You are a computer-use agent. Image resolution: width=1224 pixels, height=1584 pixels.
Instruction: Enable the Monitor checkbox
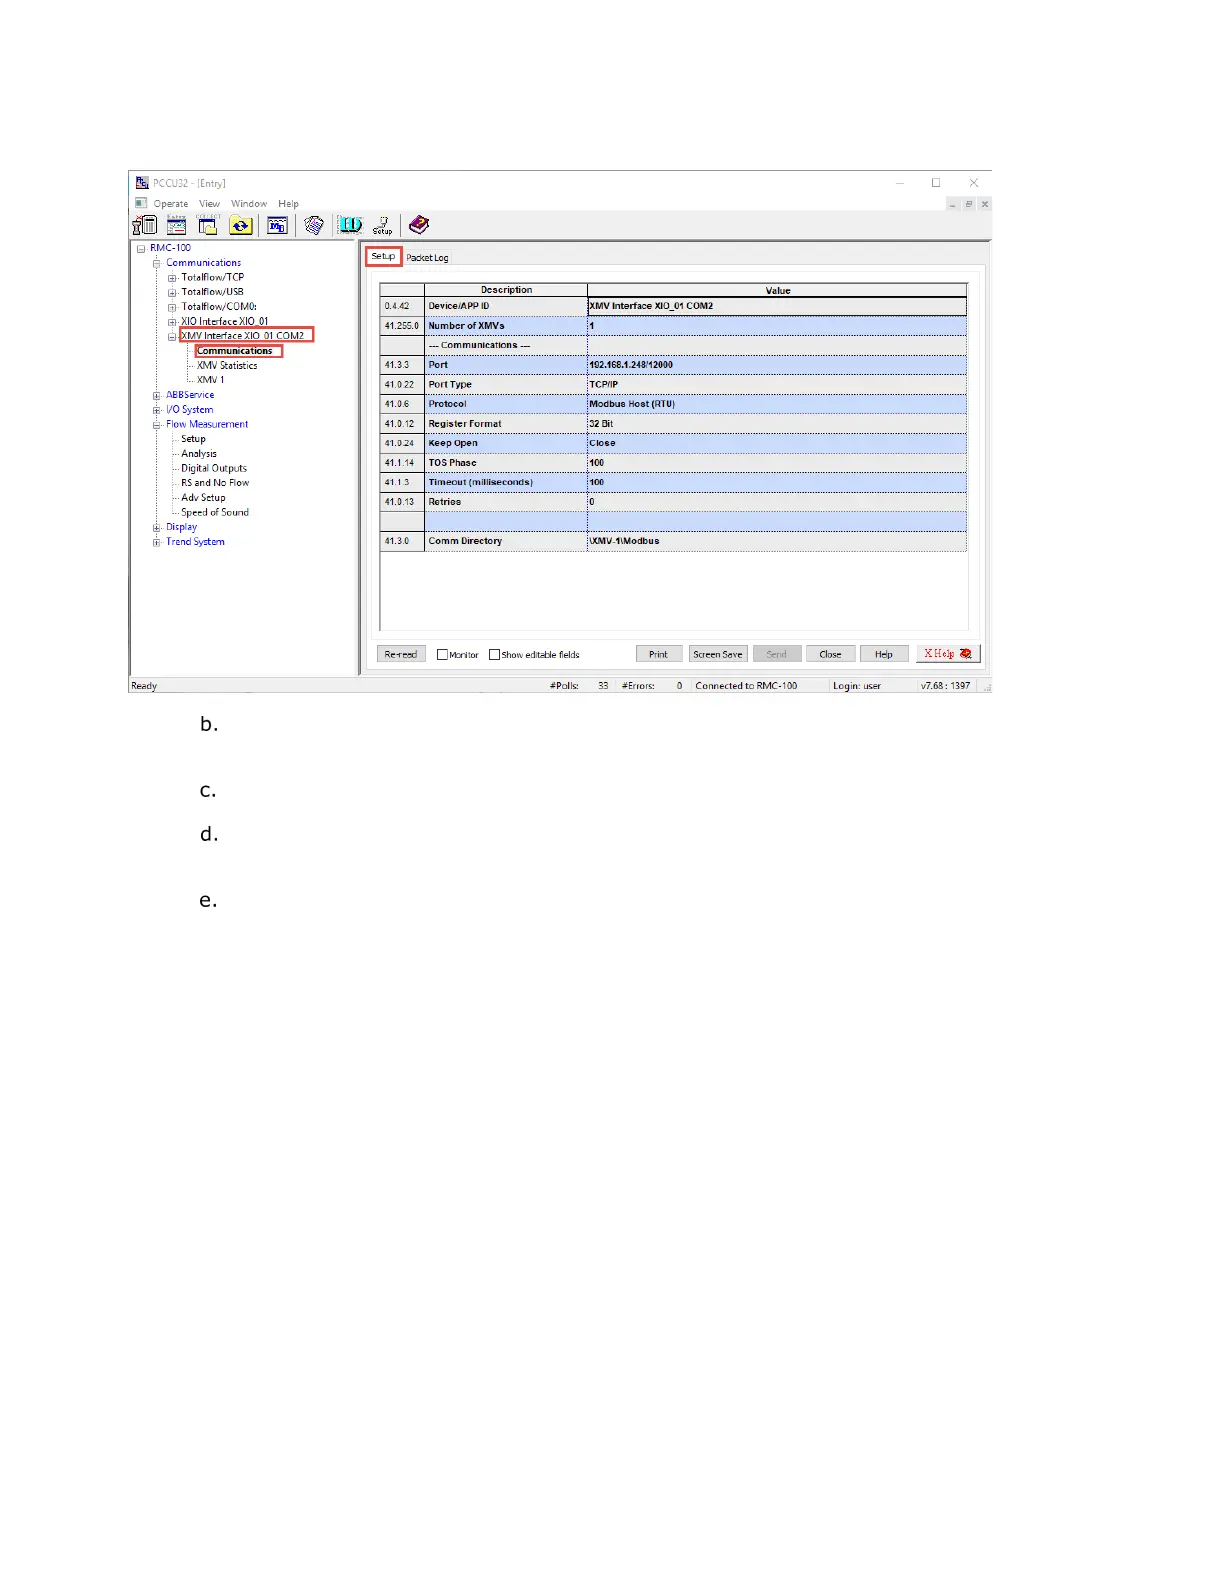click(442, 655)
